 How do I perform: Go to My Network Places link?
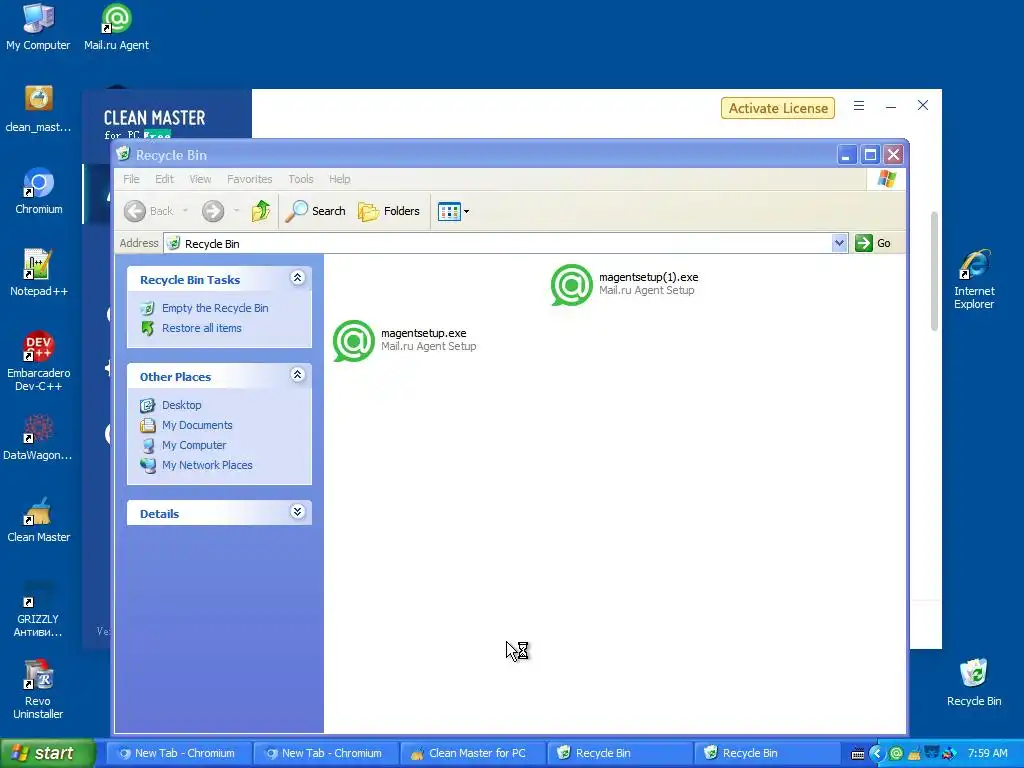coord(207,465)
